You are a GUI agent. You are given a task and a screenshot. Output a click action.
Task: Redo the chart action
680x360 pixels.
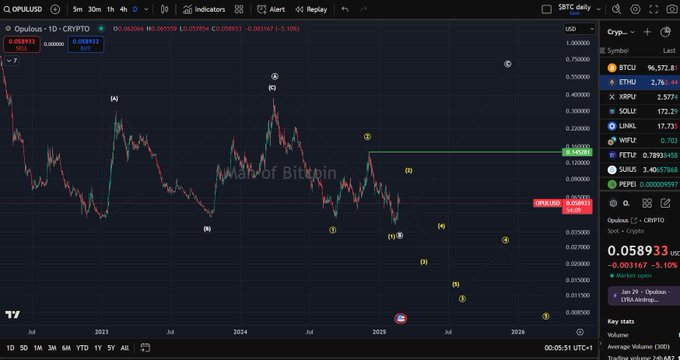(363, 9)
